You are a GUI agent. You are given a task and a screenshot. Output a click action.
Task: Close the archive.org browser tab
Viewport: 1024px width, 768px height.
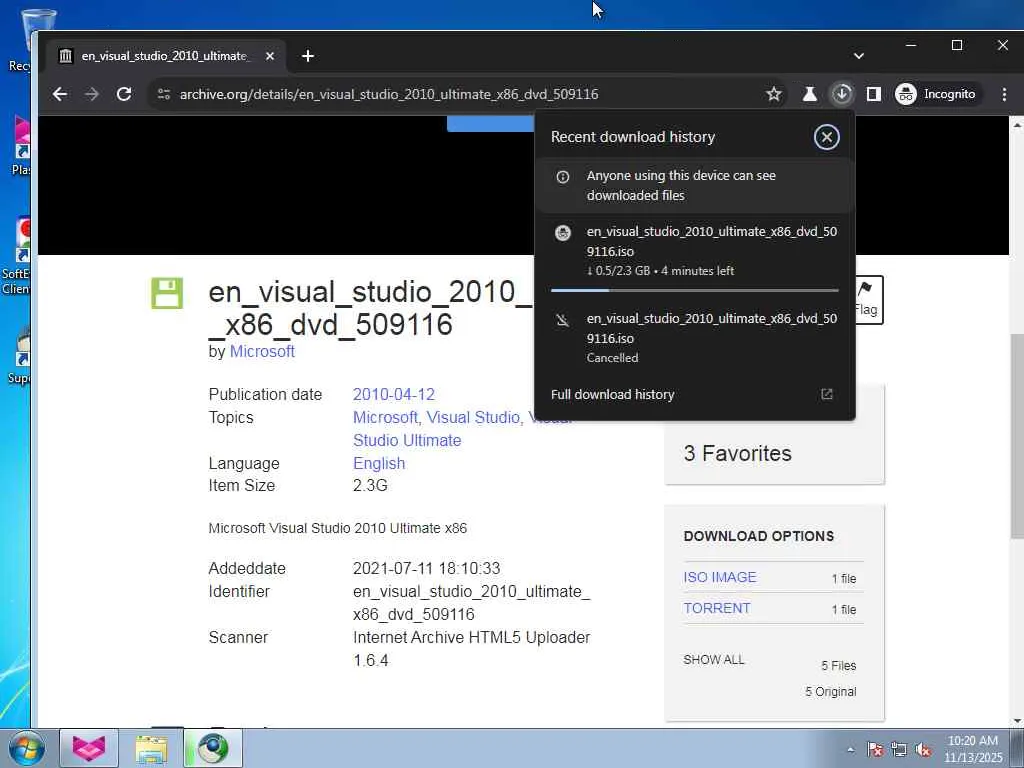click(x=270, y=56)
